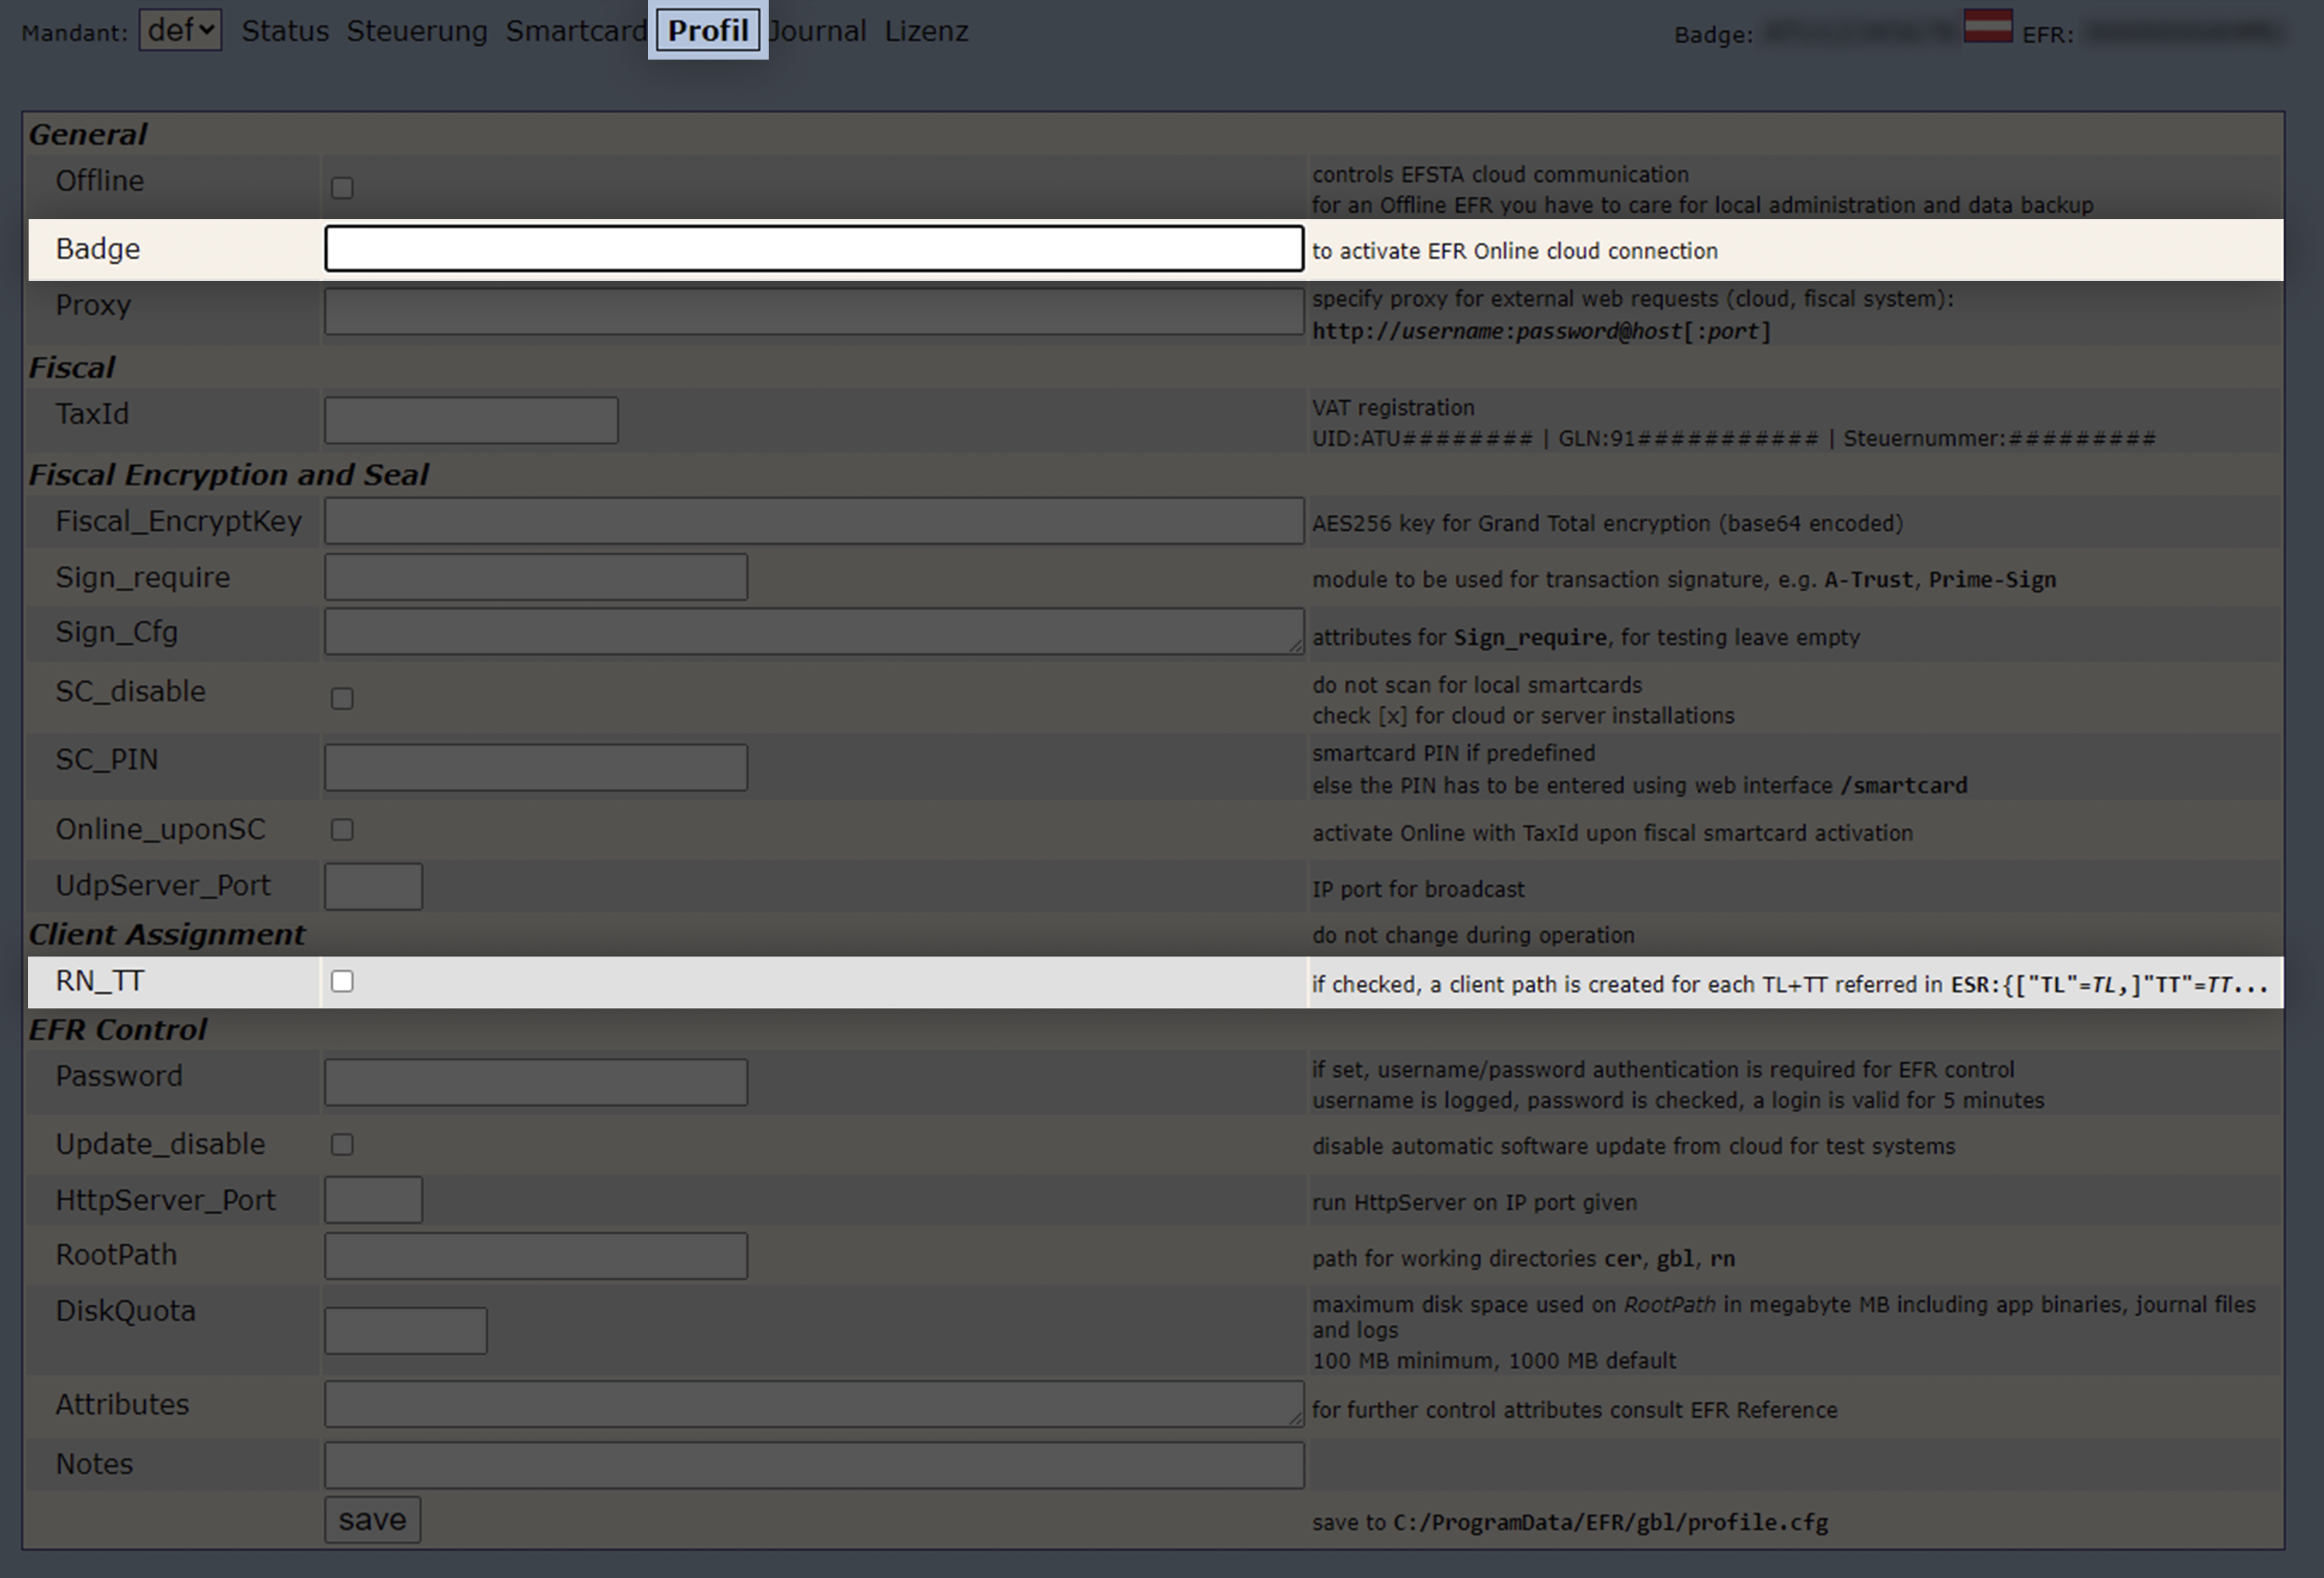
Task: Switch to the Status tab
Action: pyautogui.click(x=285, y=31)
